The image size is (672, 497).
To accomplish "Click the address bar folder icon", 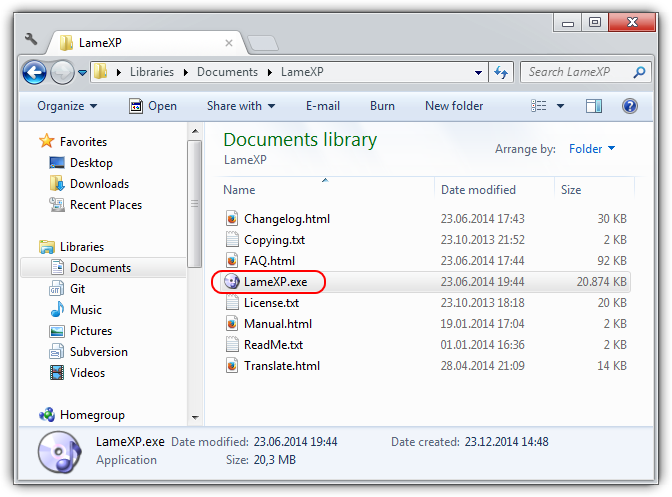I will click(x=101, y=72).
